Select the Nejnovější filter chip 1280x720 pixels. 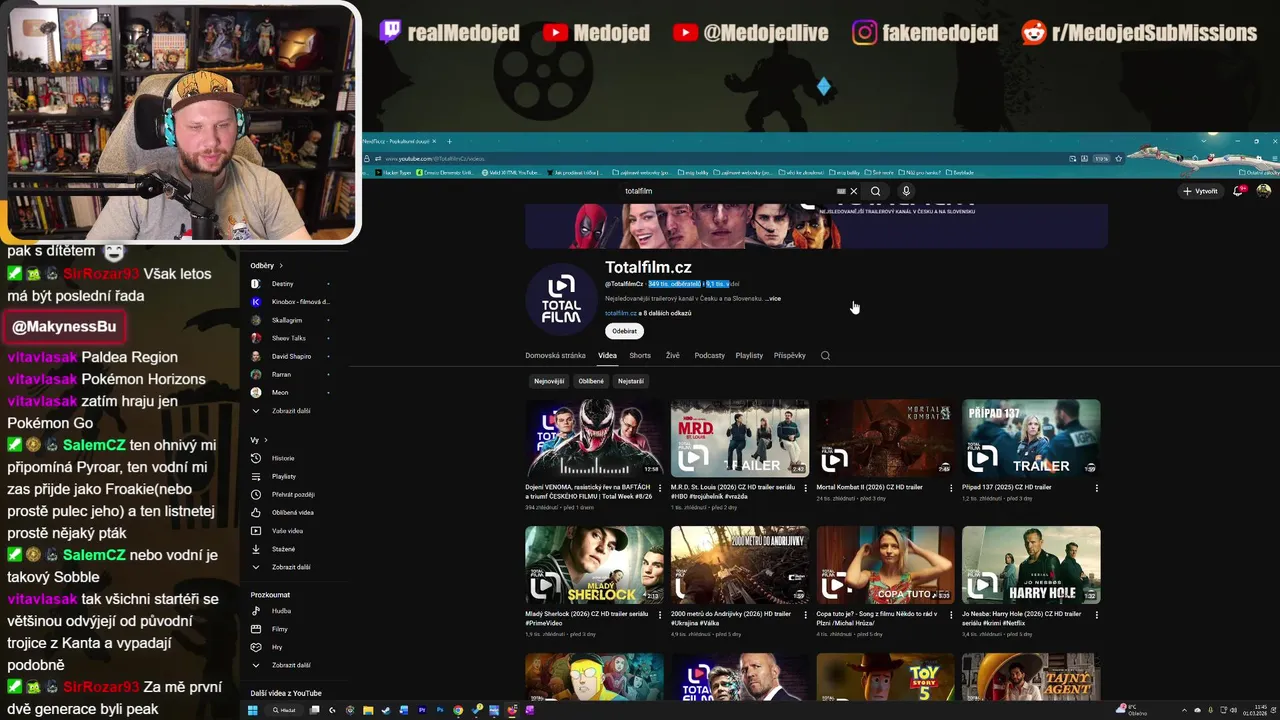(x=549, y=381)
